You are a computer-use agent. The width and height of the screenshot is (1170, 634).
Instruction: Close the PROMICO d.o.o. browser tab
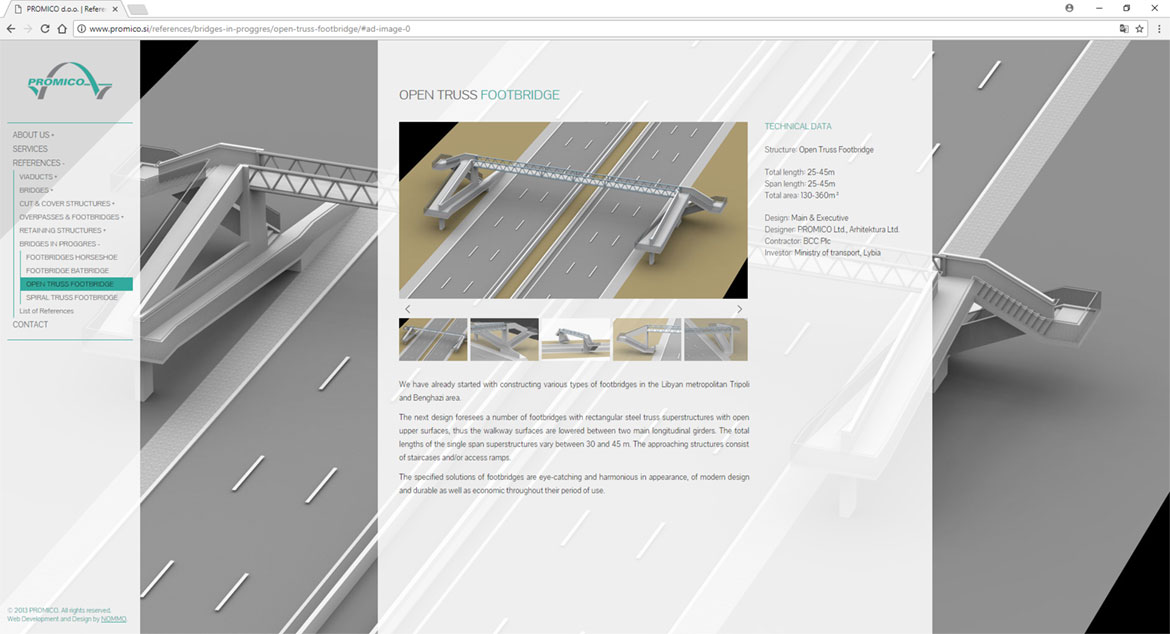coord(117,9)
